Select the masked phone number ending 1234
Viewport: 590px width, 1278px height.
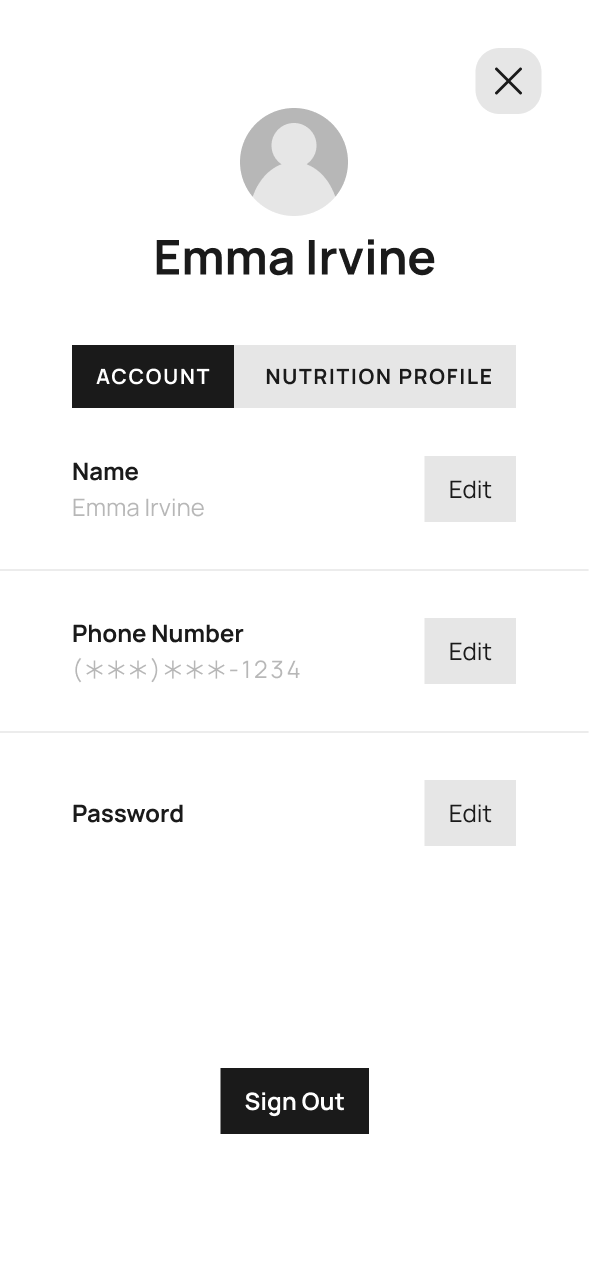coord(186,670)
